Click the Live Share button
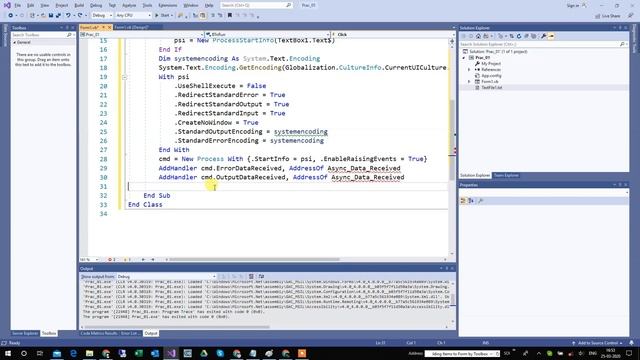Viewport: 640px width, 360px height. (x=607, y=16)
